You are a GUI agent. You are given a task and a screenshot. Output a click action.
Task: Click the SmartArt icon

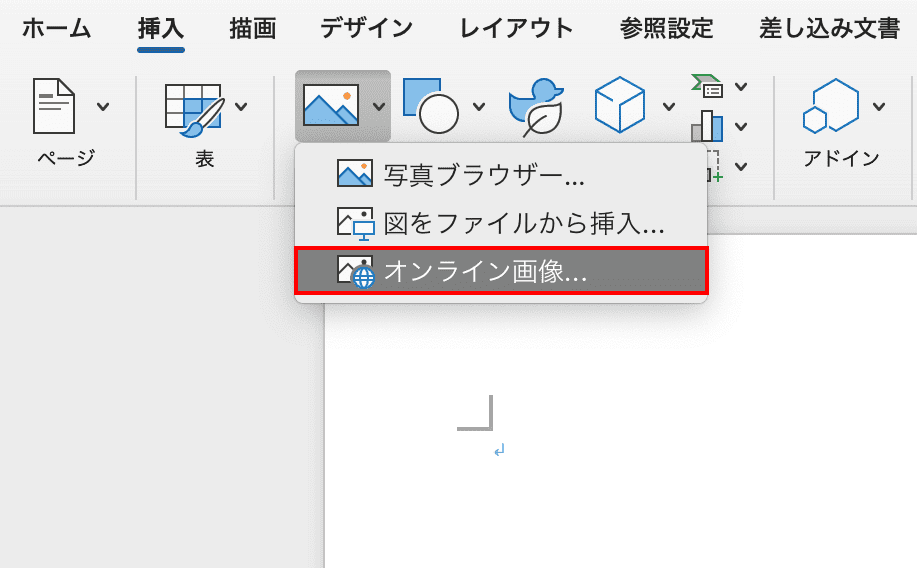point(707,86)
